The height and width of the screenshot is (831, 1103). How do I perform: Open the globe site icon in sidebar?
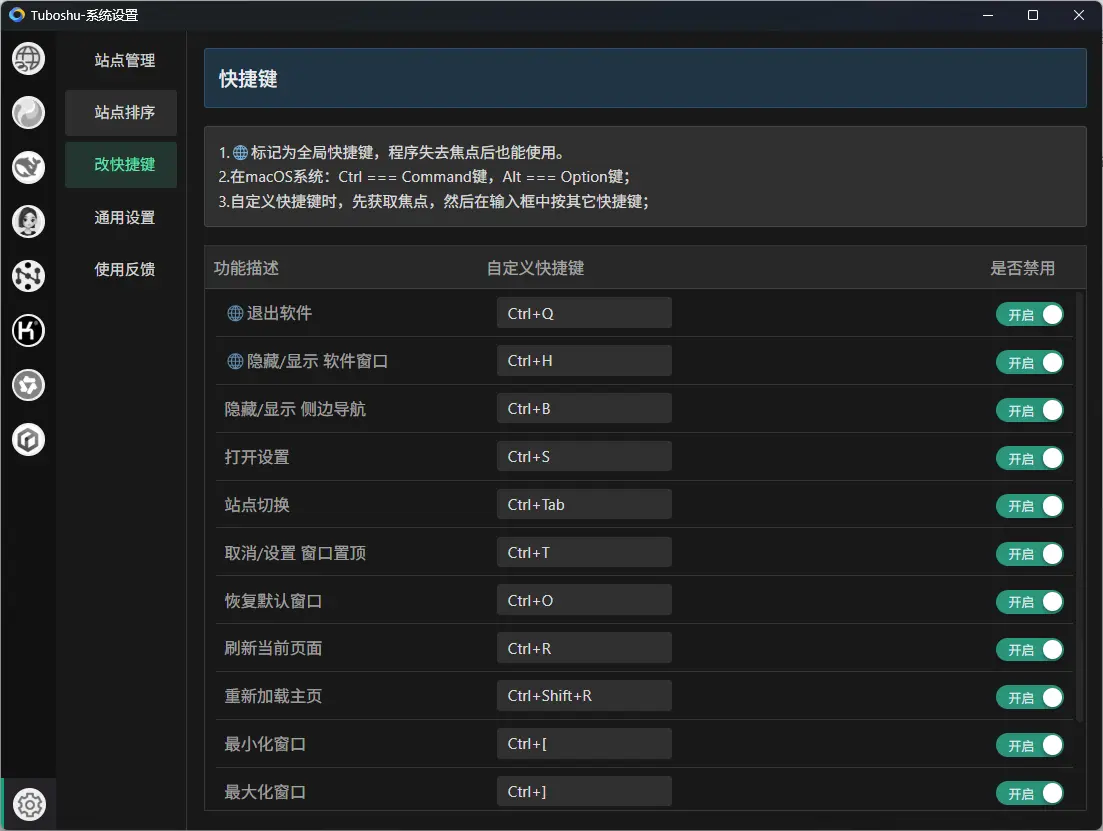[x=28, y=59]
